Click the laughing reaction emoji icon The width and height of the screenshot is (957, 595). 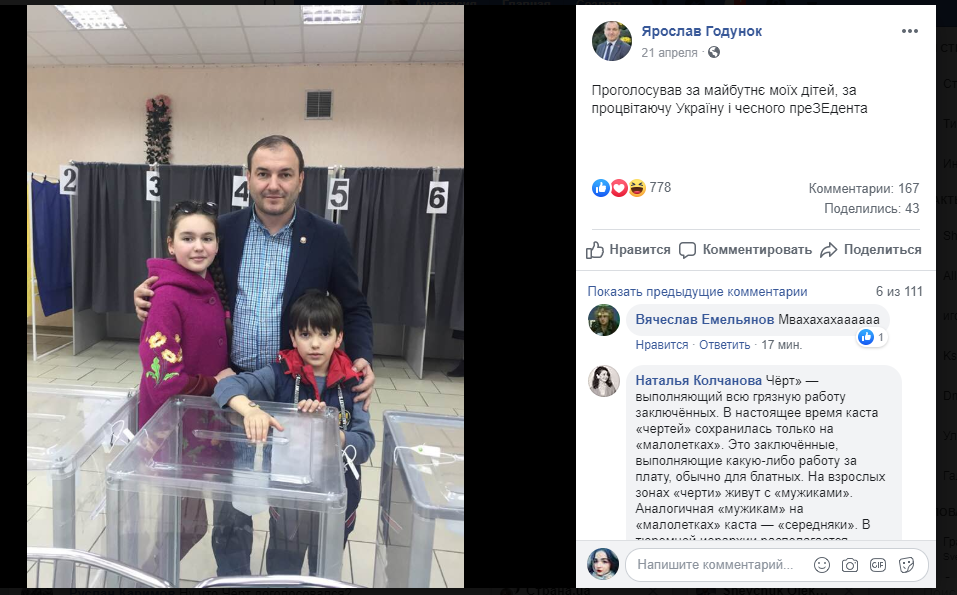click(637, 188)
